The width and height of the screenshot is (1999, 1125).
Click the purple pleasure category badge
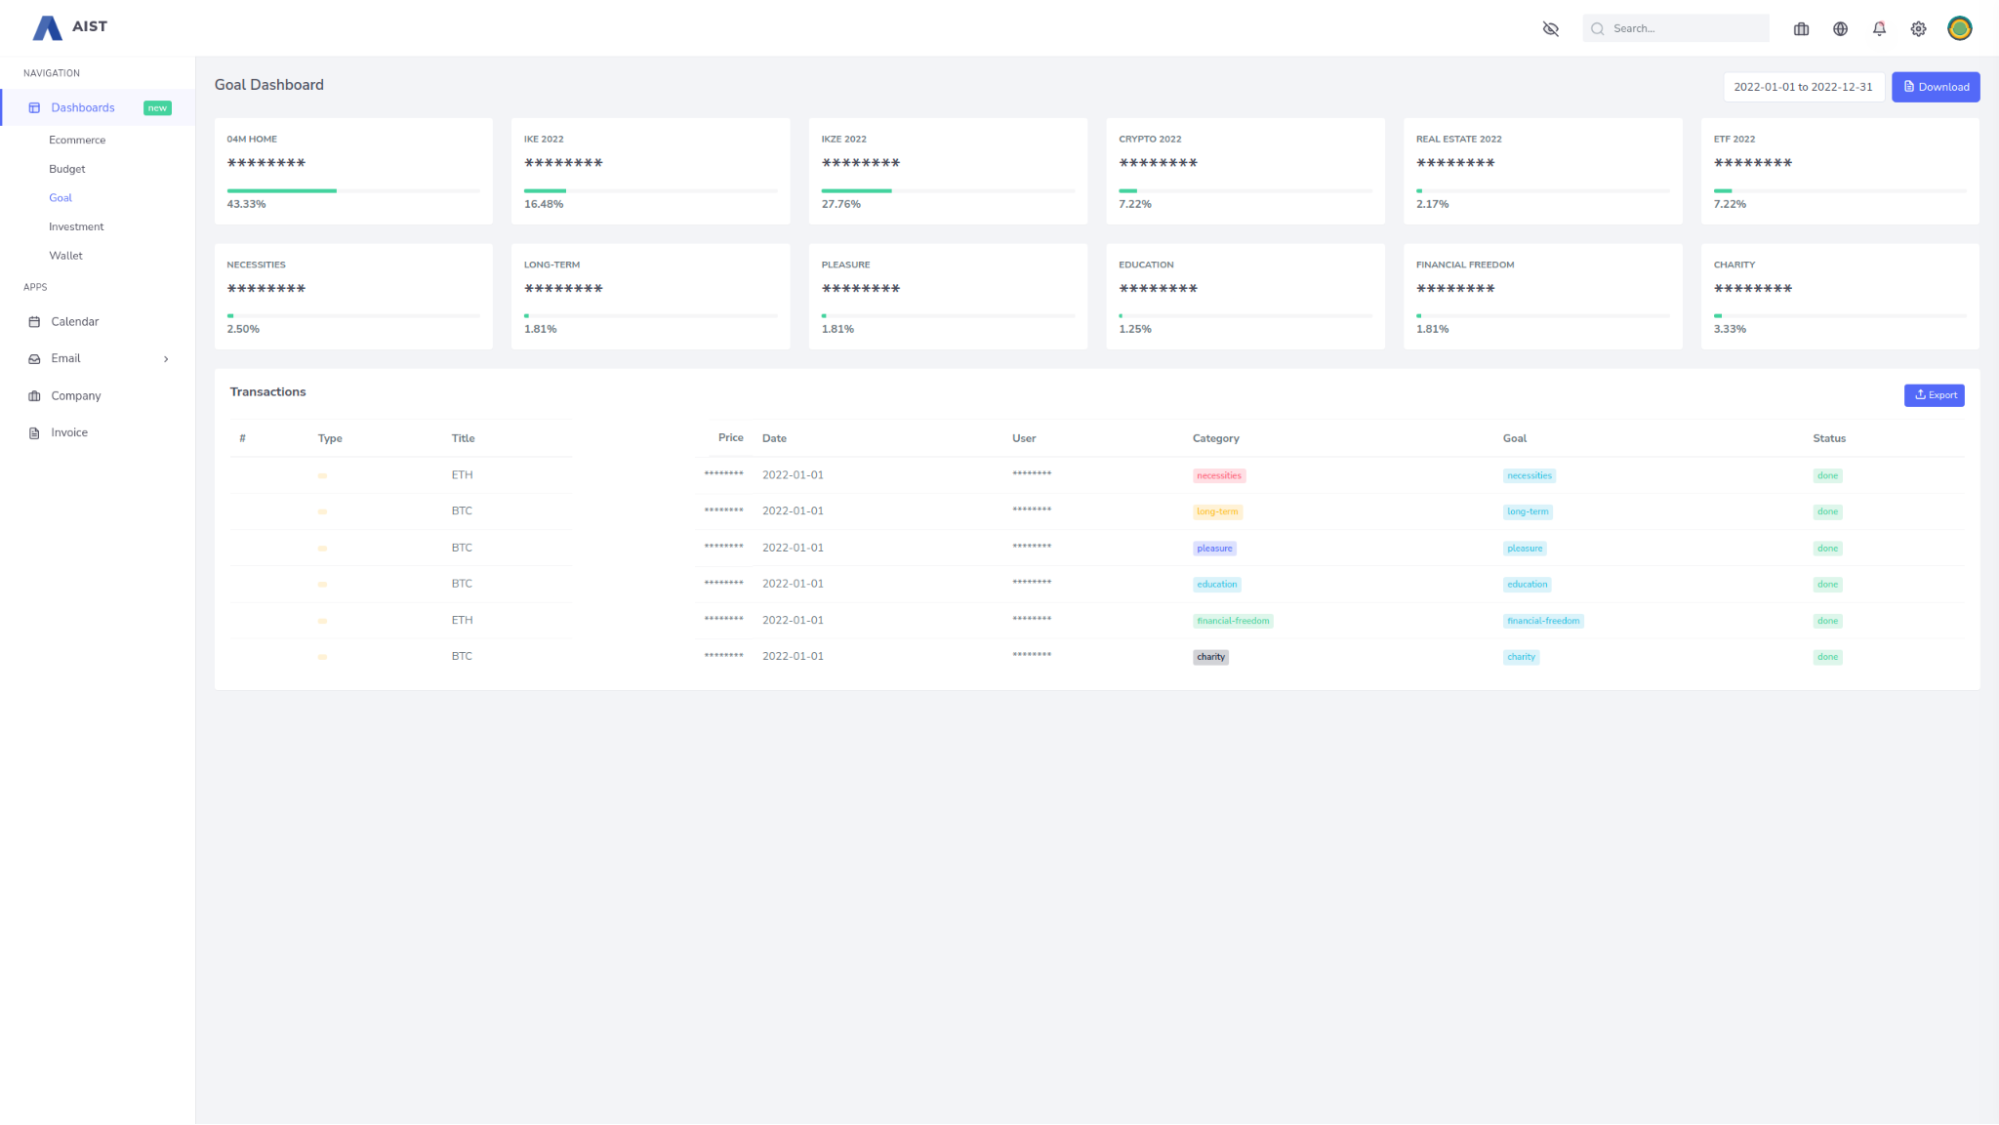point(1214,549)
